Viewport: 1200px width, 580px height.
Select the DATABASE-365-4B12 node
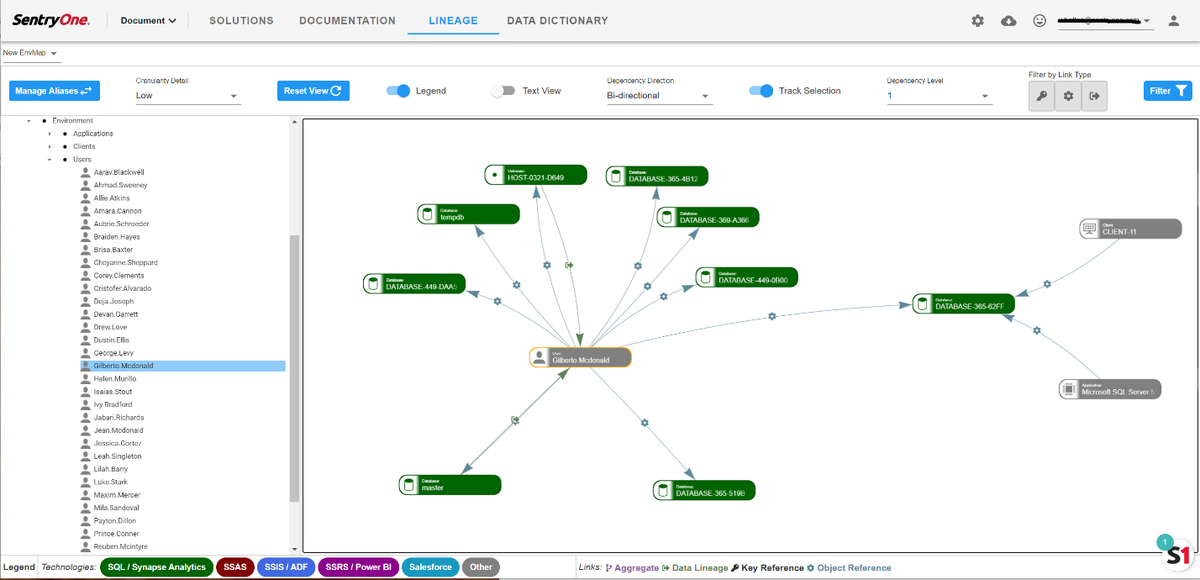pos(657,176)
